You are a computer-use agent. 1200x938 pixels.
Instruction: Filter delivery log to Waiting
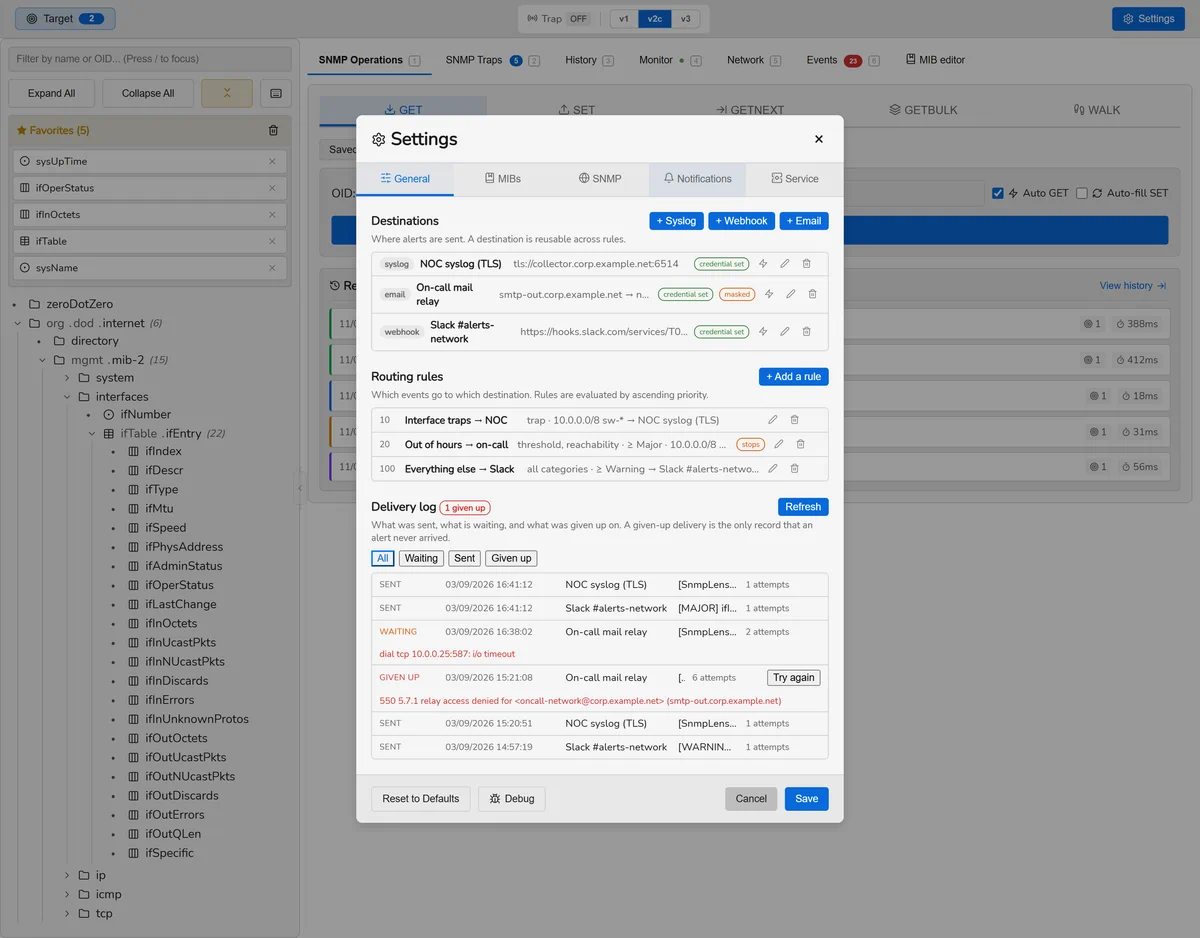pos(421,558)
